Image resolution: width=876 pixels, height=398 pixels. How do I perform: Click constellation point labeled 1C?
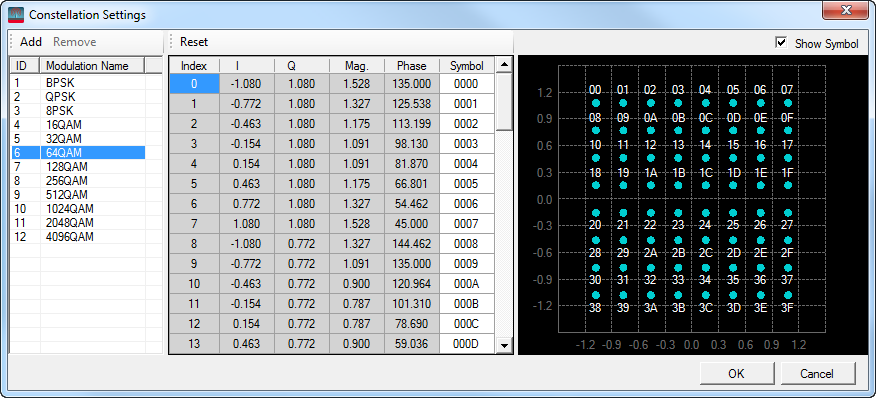(706, 185)
